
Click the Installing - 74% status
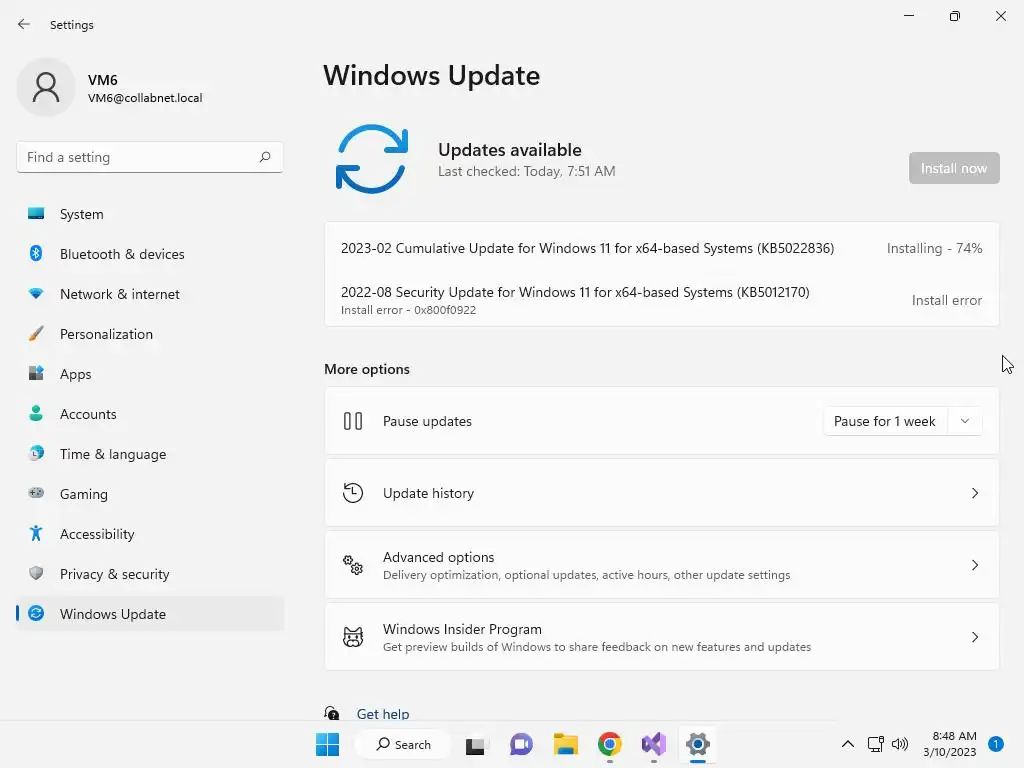pos(935,248)
